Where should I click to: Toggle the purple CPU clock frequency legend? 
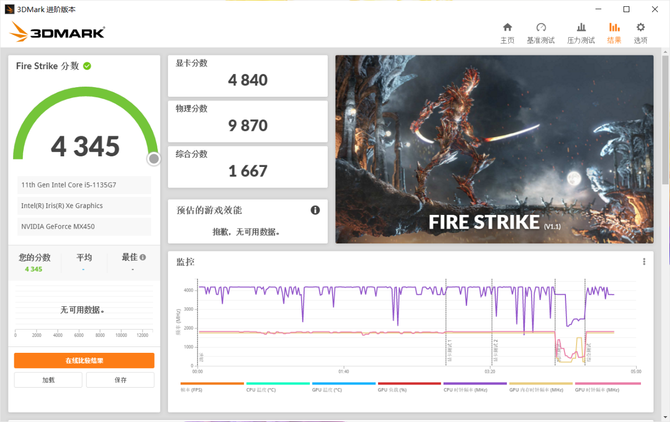475,384
